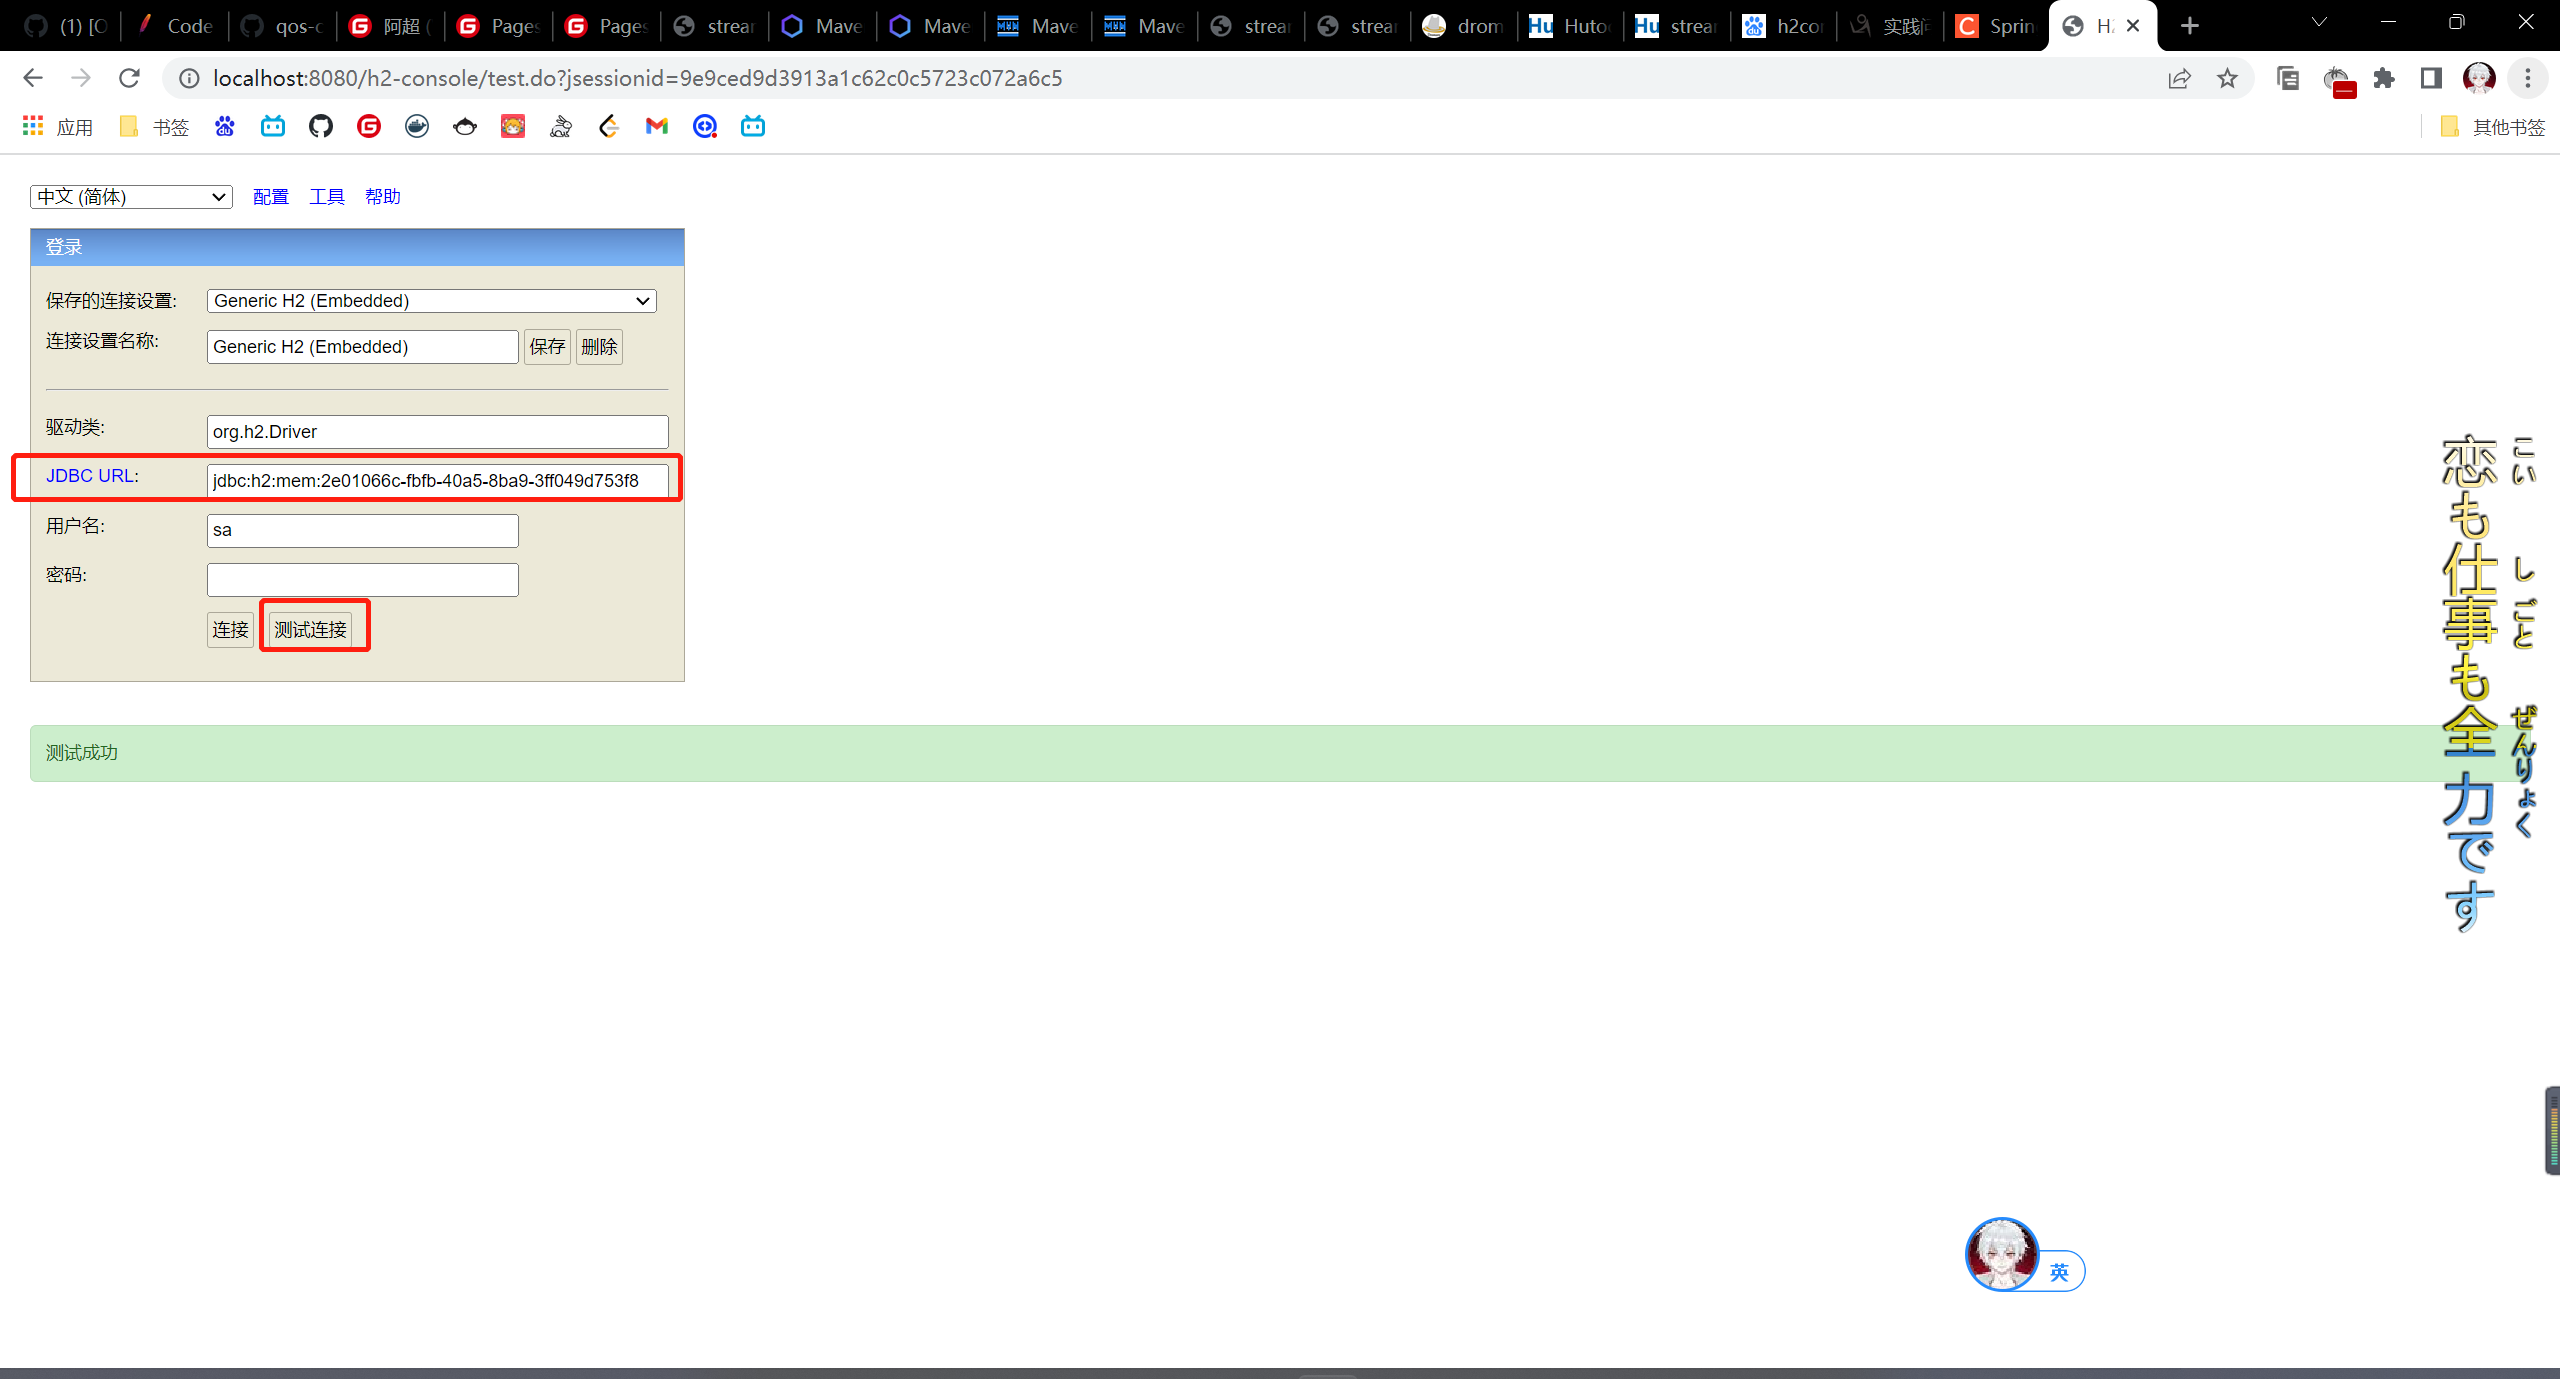Click the 测试连接 test connection button
The height and width of the screenshot is (1379, 2560).
pyautogui.click(x=310, y=630)
